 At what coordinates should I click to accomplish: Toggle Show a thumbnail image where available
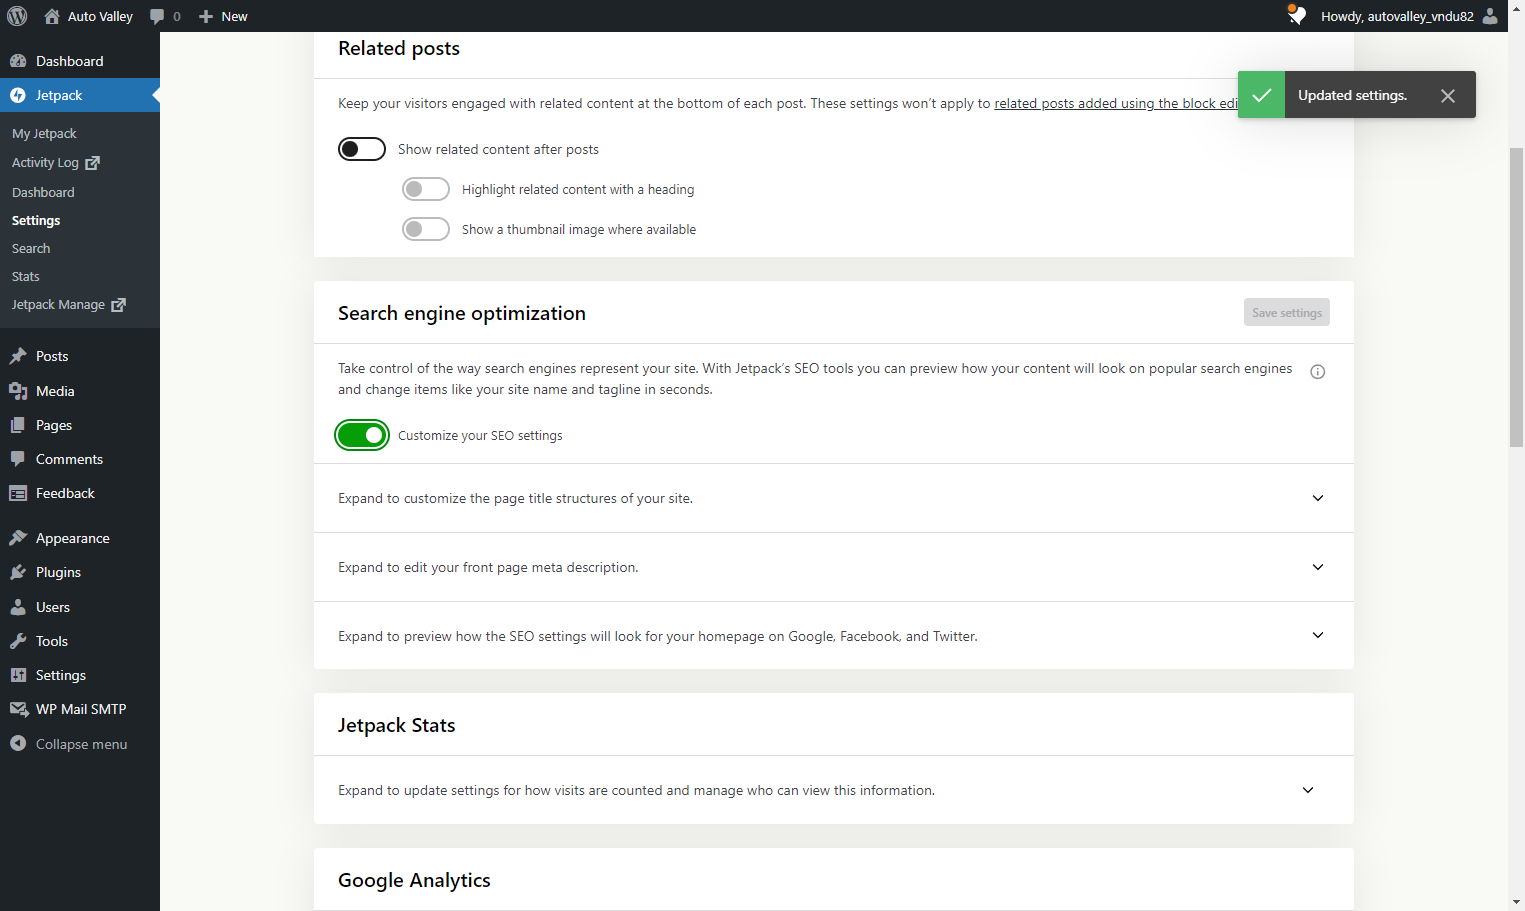pos(426,229)
